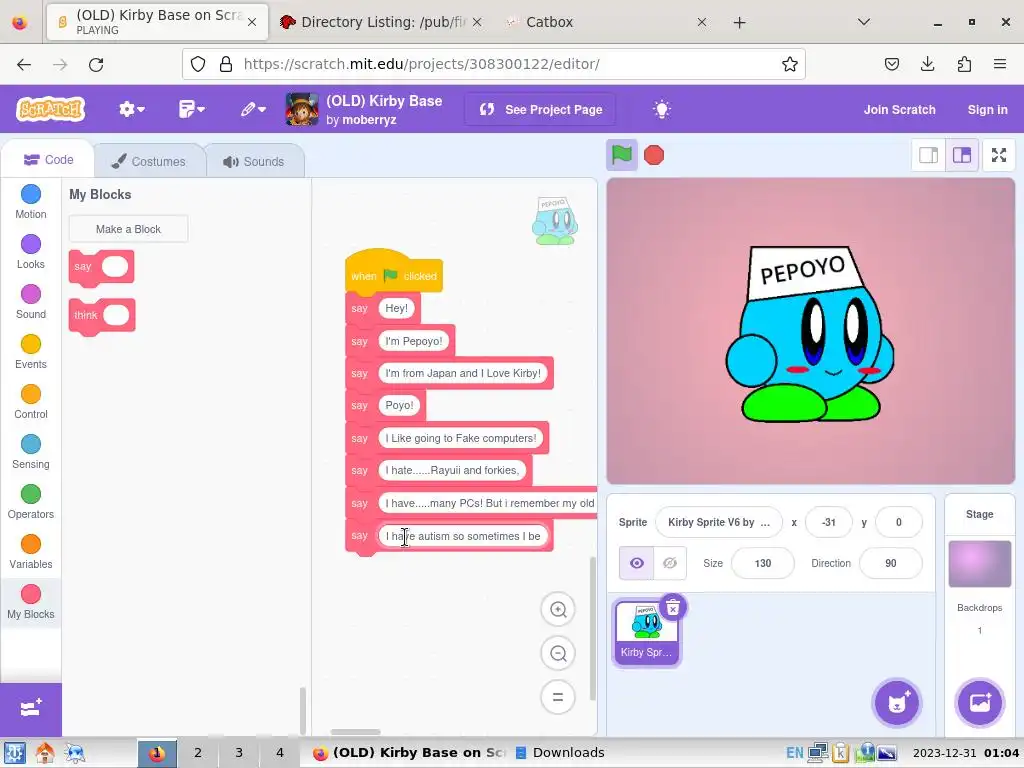Click See Project Page button
1024x768 pixels.
point(540,110)
